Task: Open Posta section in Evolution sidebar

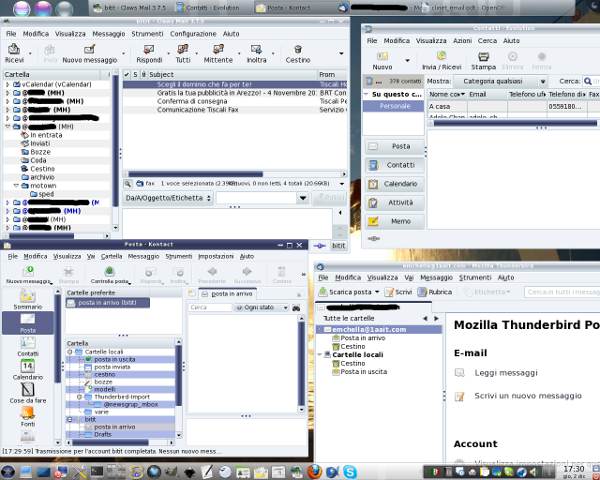Action: pos(395,146)
